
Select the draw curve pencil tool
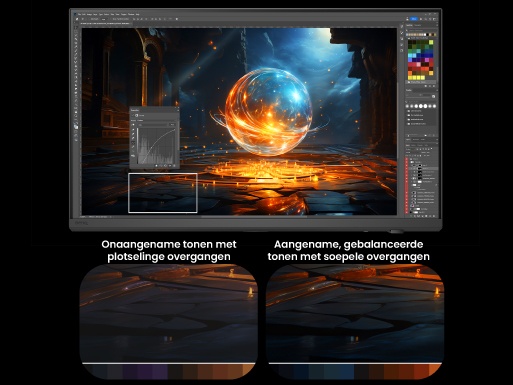click(133, 147)
